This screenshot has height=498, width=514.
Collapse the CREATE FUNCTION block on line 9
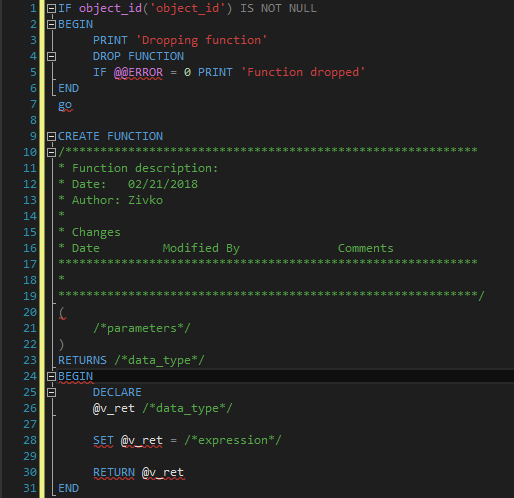coord(51,136)
